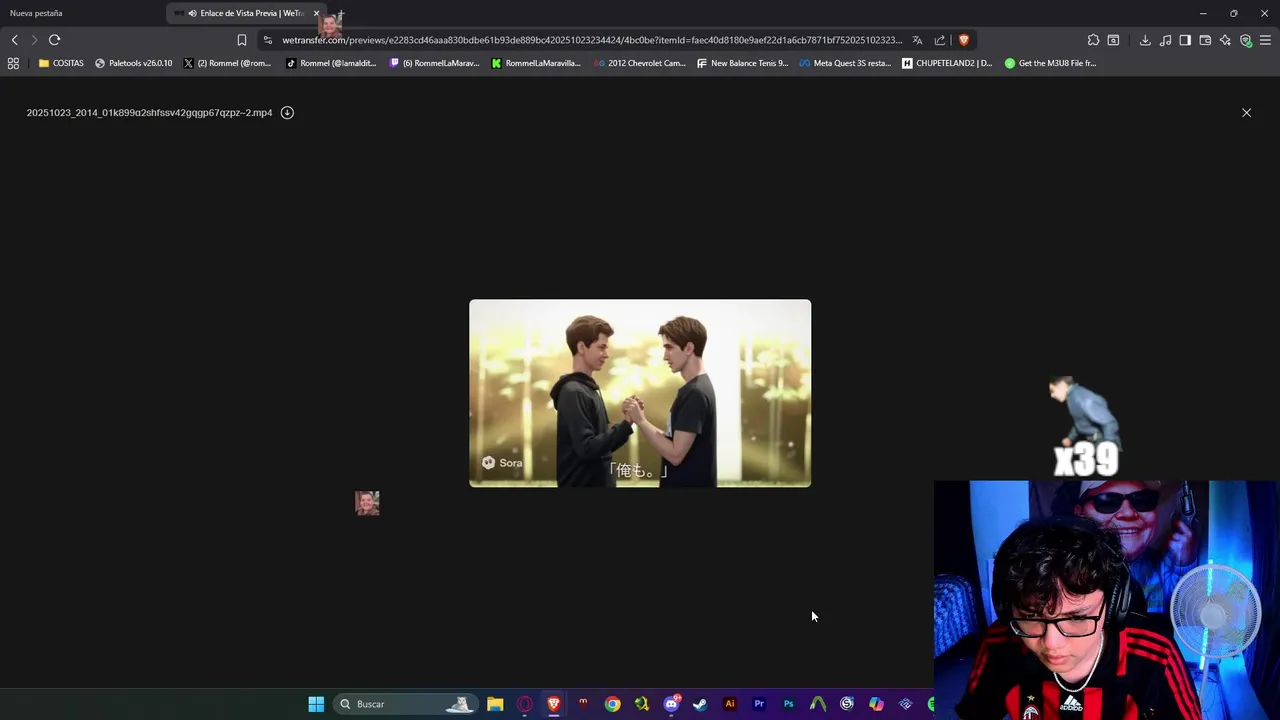The width and height of the screenshot is (1280, 720).
Task: Bookmark this page using the bookmark icon
Action: [241, 40]
